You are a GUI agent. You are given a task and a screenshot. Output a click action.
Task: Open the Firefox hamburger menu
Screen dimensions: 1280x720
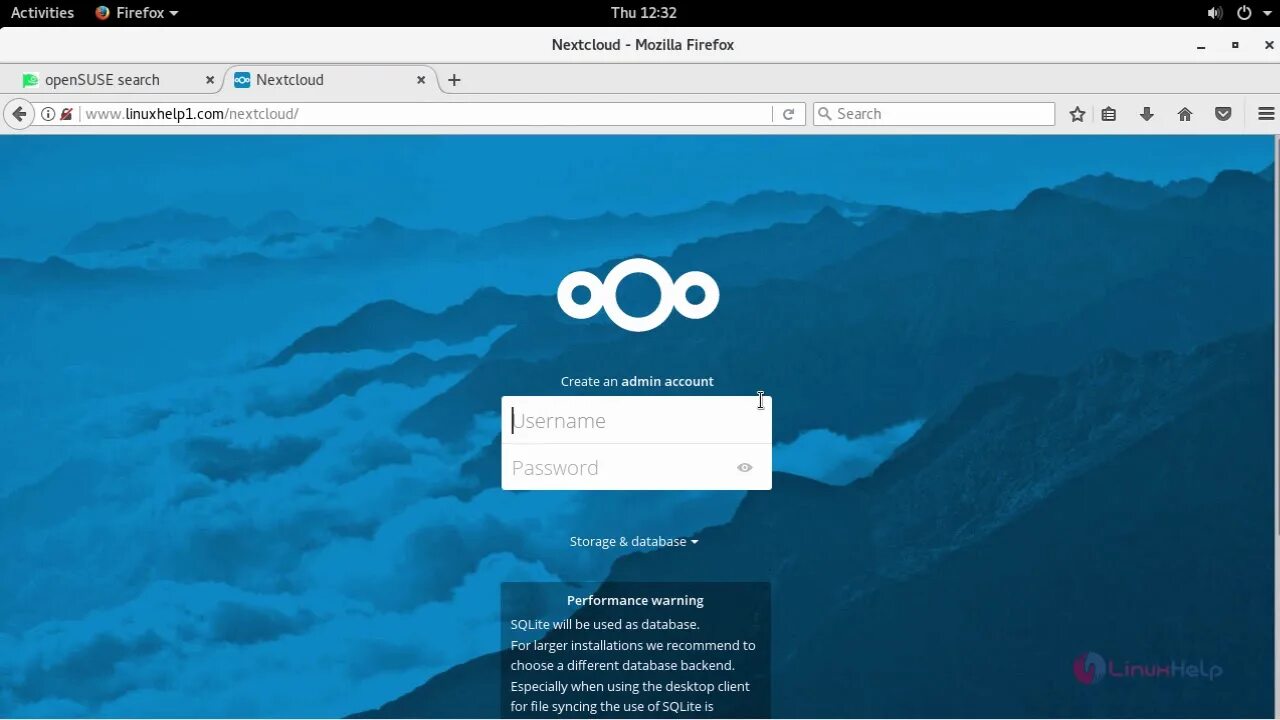[1266, 114]
